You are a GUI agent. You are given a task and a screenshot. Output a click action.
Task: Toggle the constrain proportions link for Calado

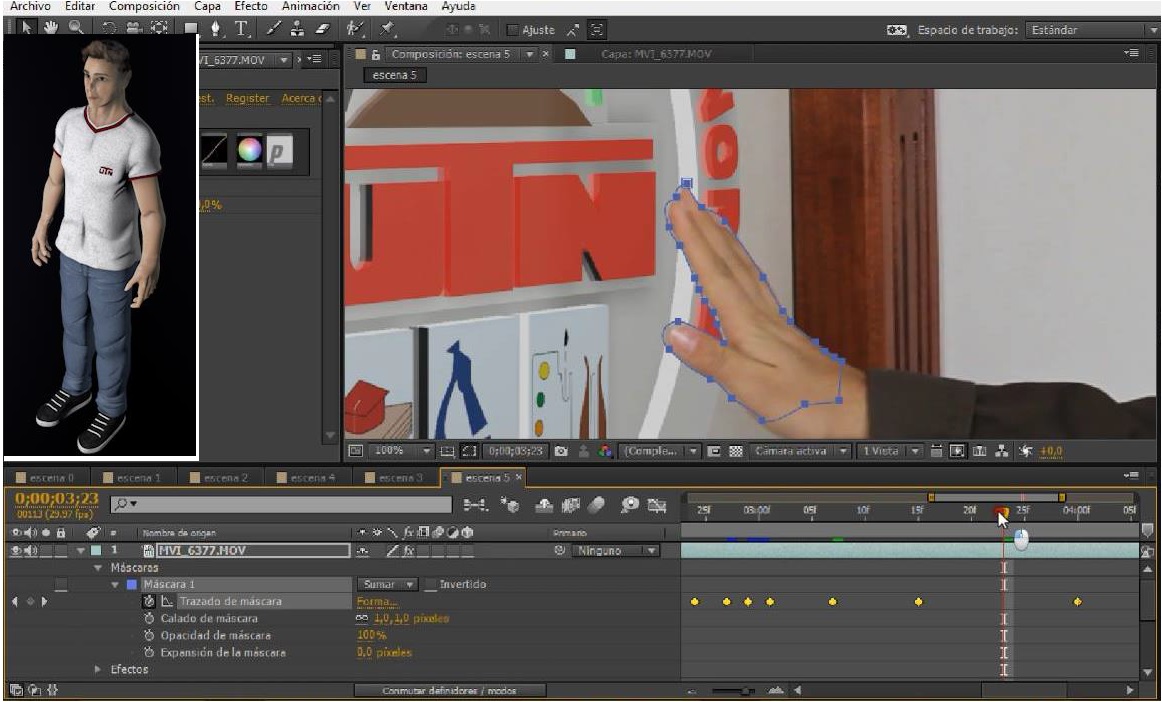point(362,618)
